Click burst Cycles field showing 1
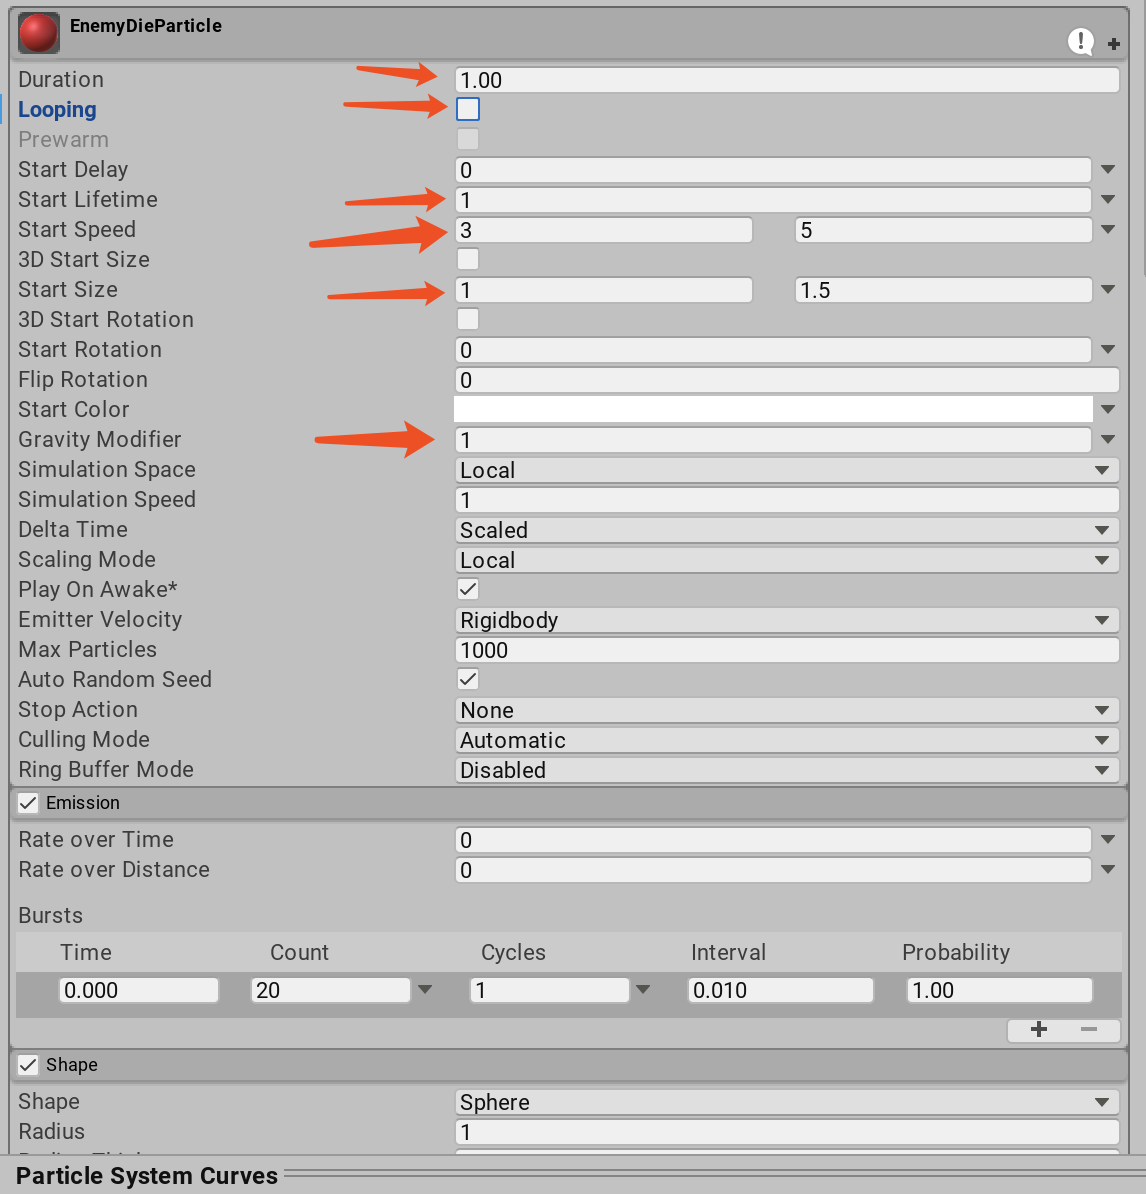The image size is (1146, 1194). pos(549,990)
